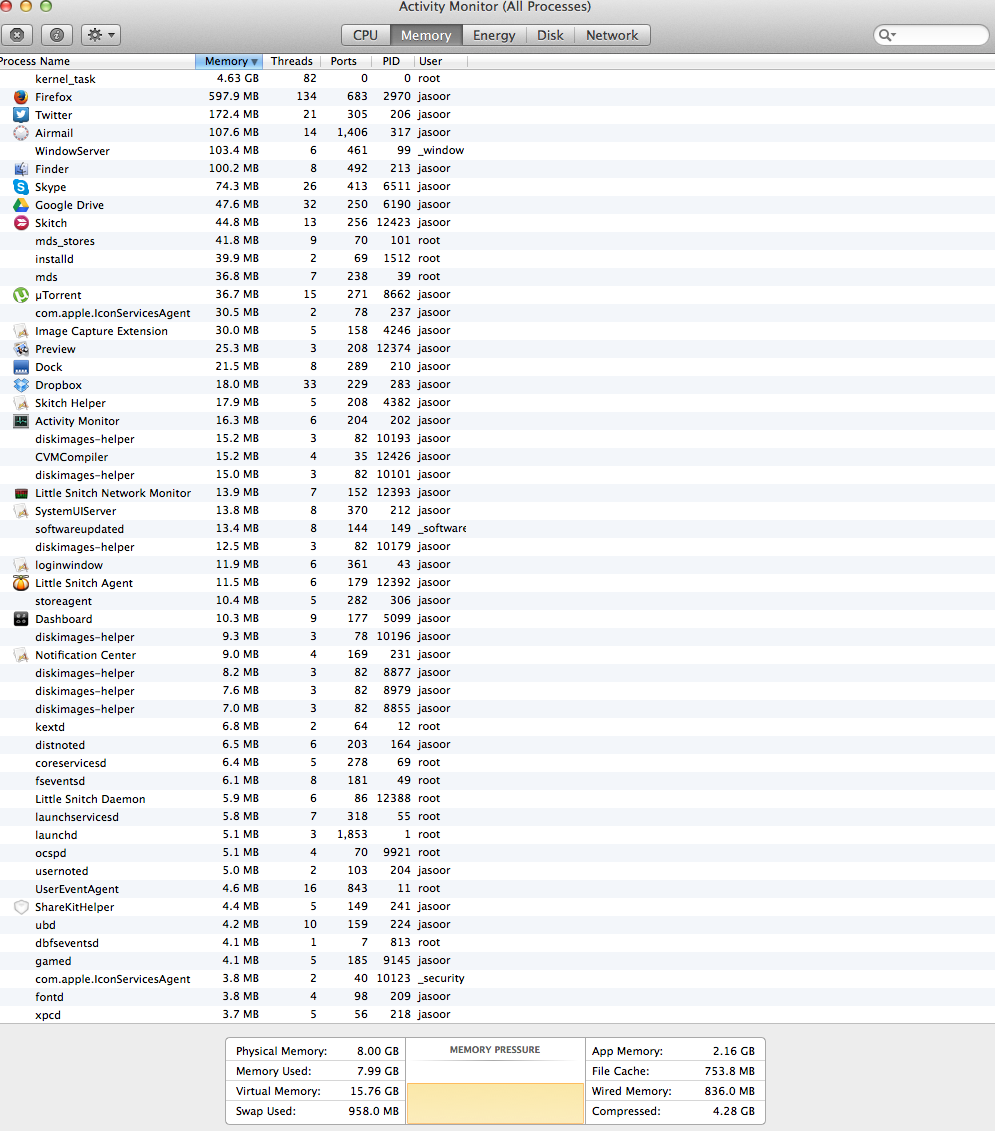Sort by the PID column header
This screenshot has width=995, height=1131.
pyautogui.click(x=391, y=61)
